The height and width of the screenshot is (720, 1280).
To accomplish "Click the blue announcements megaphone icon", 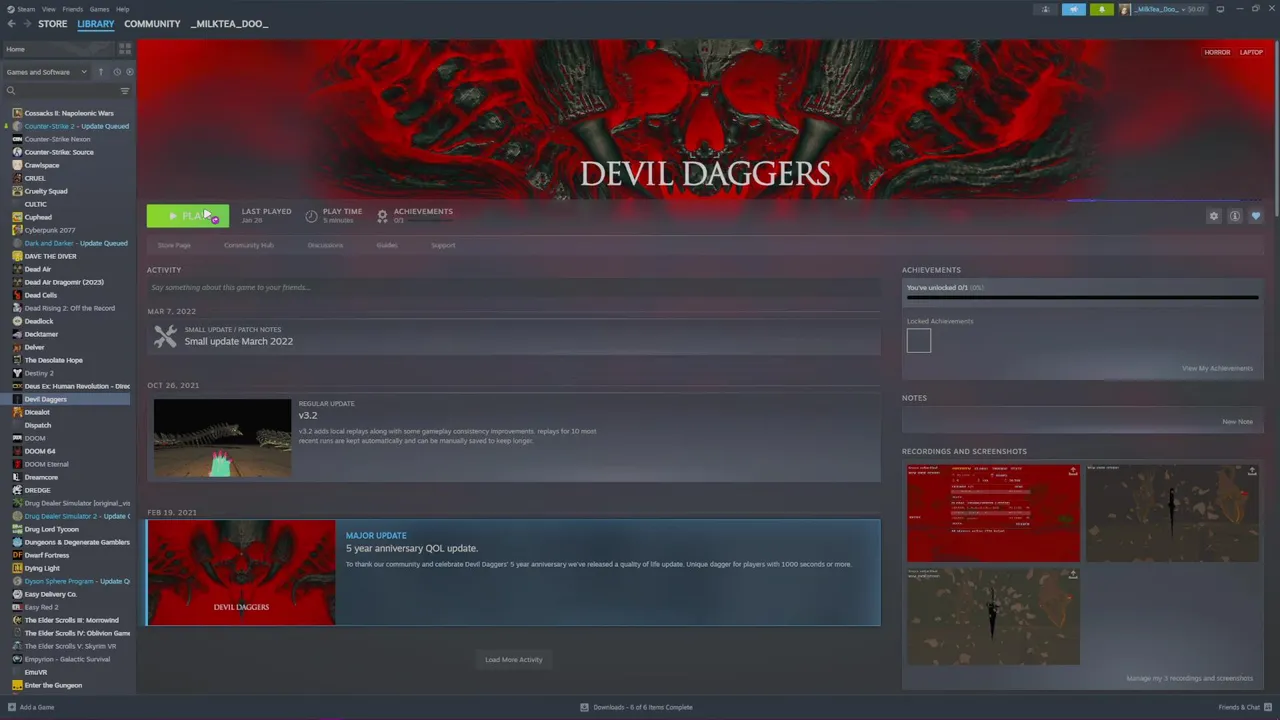I will click(x=1074, y=9).
